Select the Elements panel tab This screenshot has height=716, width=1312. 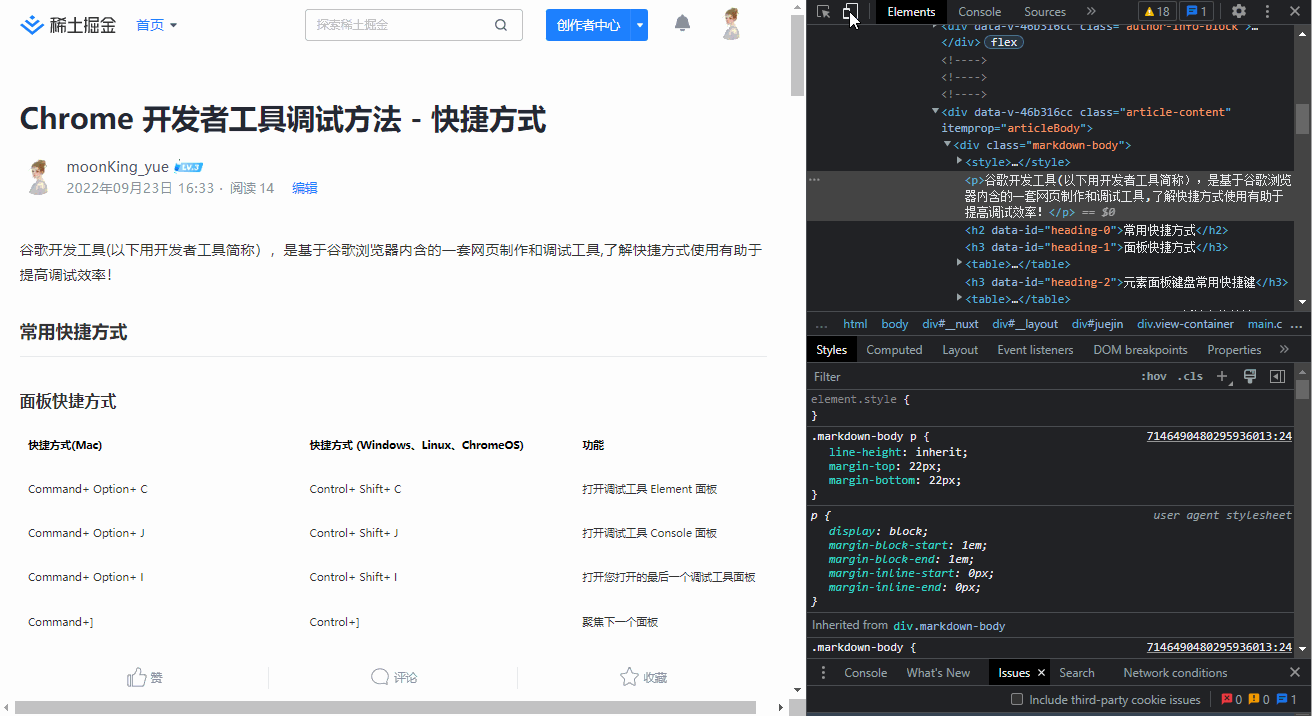point(911,12)
